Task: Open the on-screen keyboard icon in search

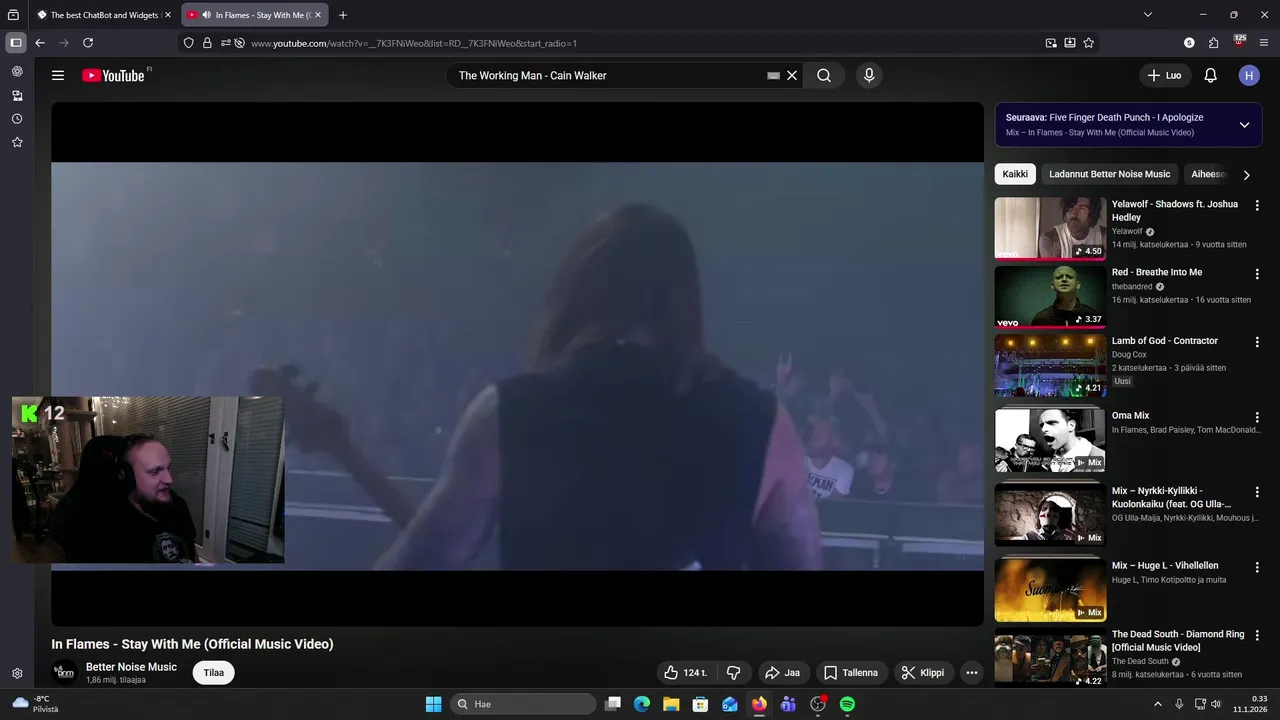Action: pyautogui.click(x=773, y=75)
